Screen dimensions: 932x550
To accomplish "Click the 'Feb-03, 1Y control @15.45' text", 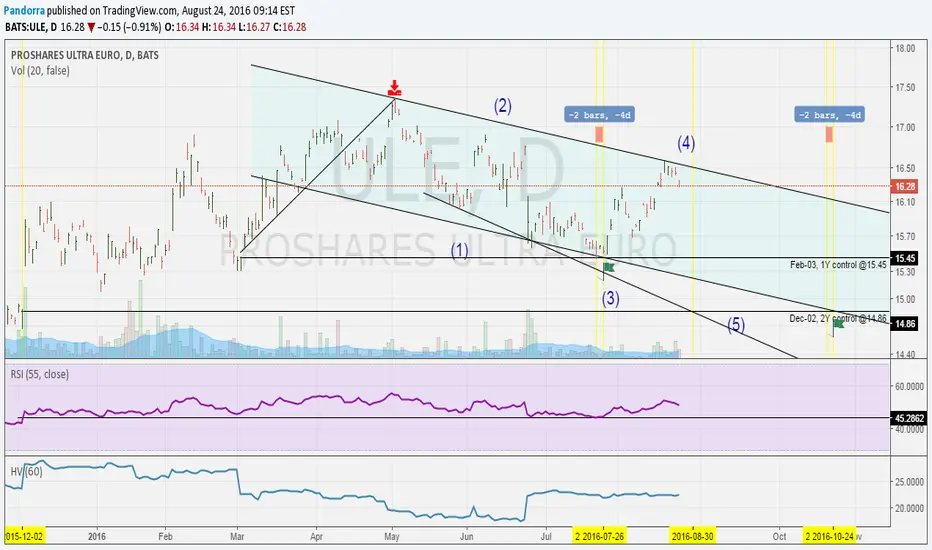I will coord(838,265).
